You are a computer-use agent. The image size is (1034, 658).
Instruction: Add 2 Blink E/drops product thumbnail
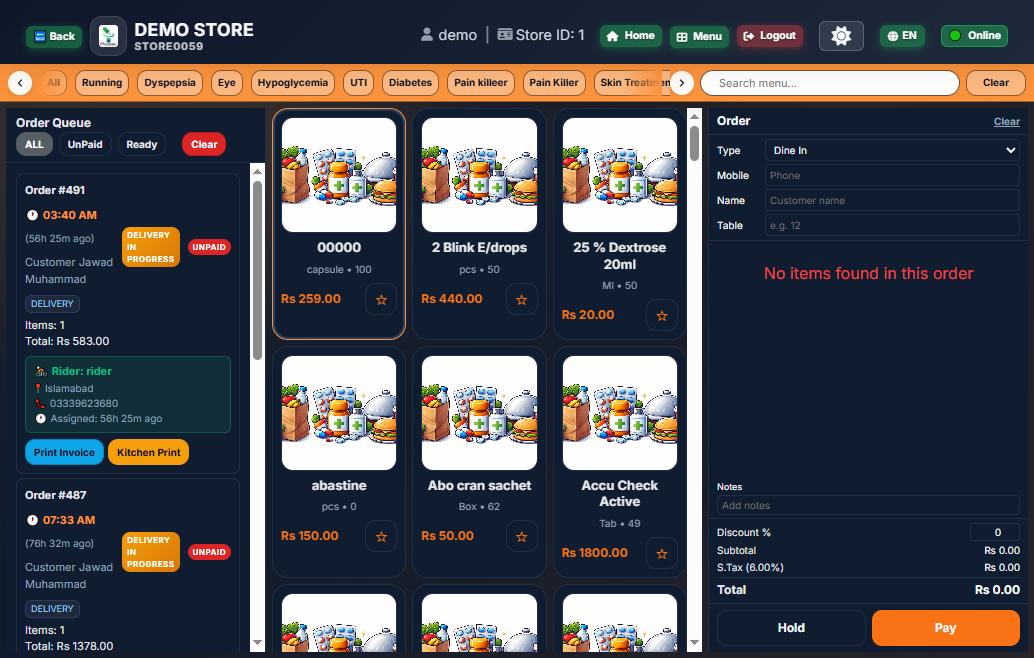click(x=479, y=175)
